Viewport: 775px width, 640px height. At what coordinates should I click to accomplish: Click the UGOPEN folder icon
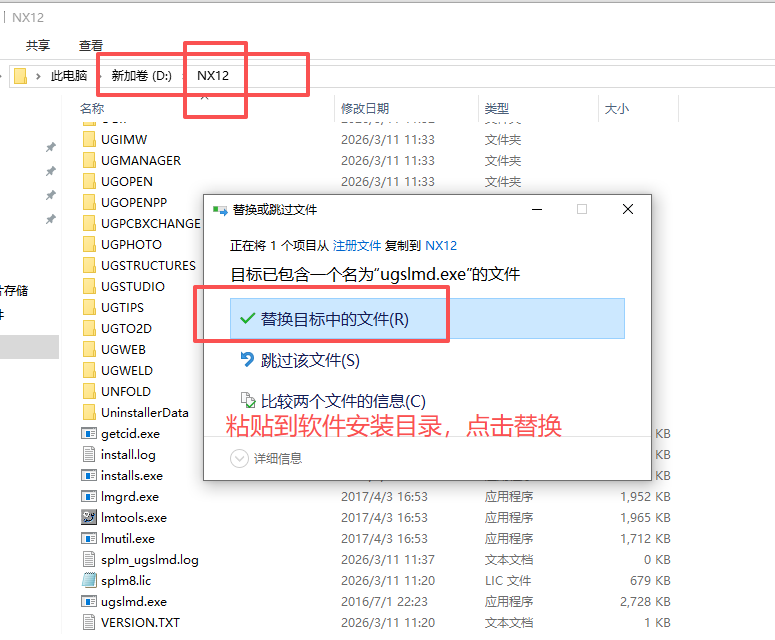click(89, 181)
